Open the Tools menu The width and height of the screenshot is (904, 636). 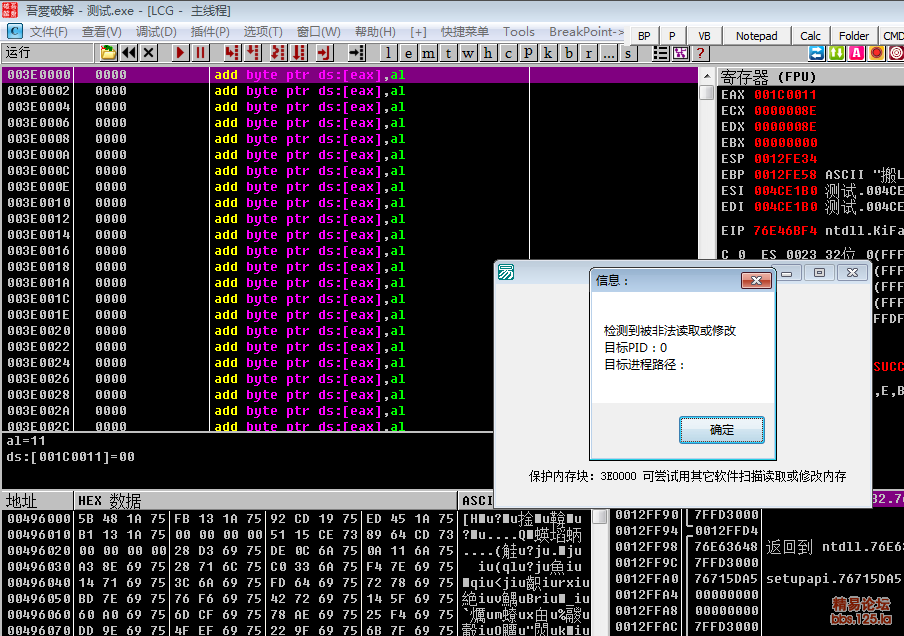click(x=519, y=32)
